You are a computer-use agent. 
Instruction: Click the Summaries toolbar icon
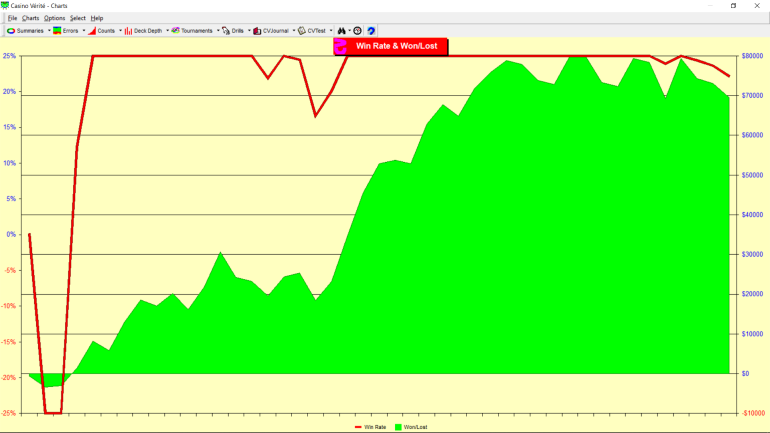(x=11, y=31)
